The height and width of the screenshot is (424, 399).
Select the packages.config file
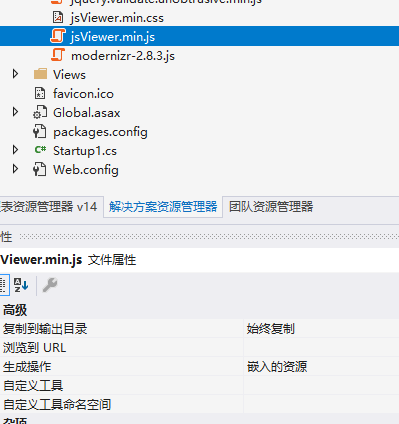pyautogui.click(x=100, y=132)
